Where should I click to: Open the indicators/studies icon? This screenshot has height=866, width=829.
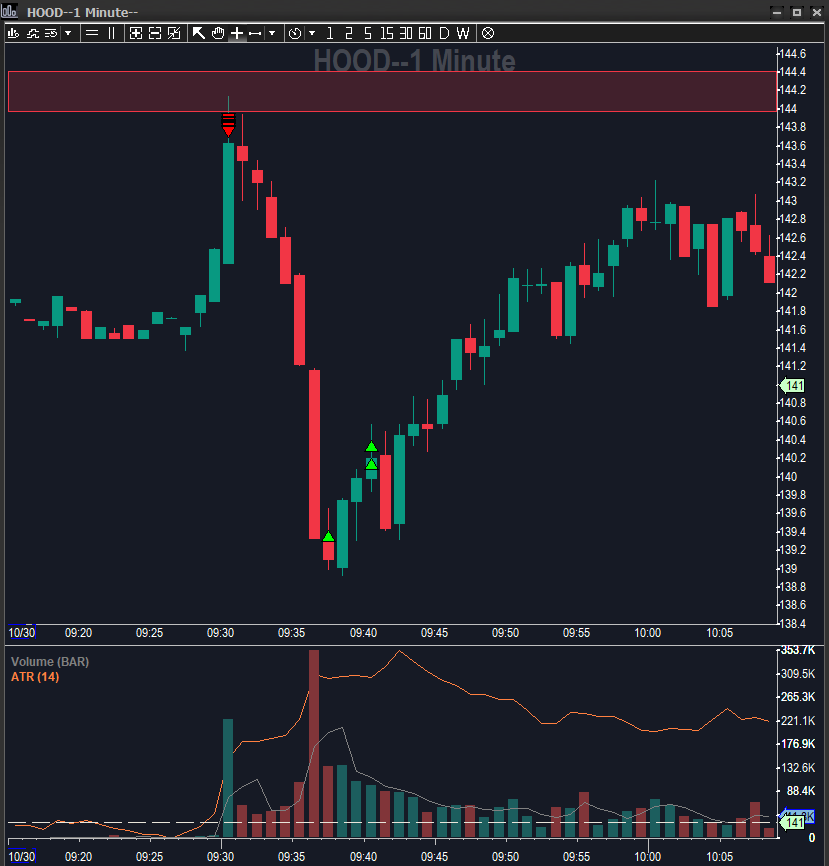click(x=32, y=33)
